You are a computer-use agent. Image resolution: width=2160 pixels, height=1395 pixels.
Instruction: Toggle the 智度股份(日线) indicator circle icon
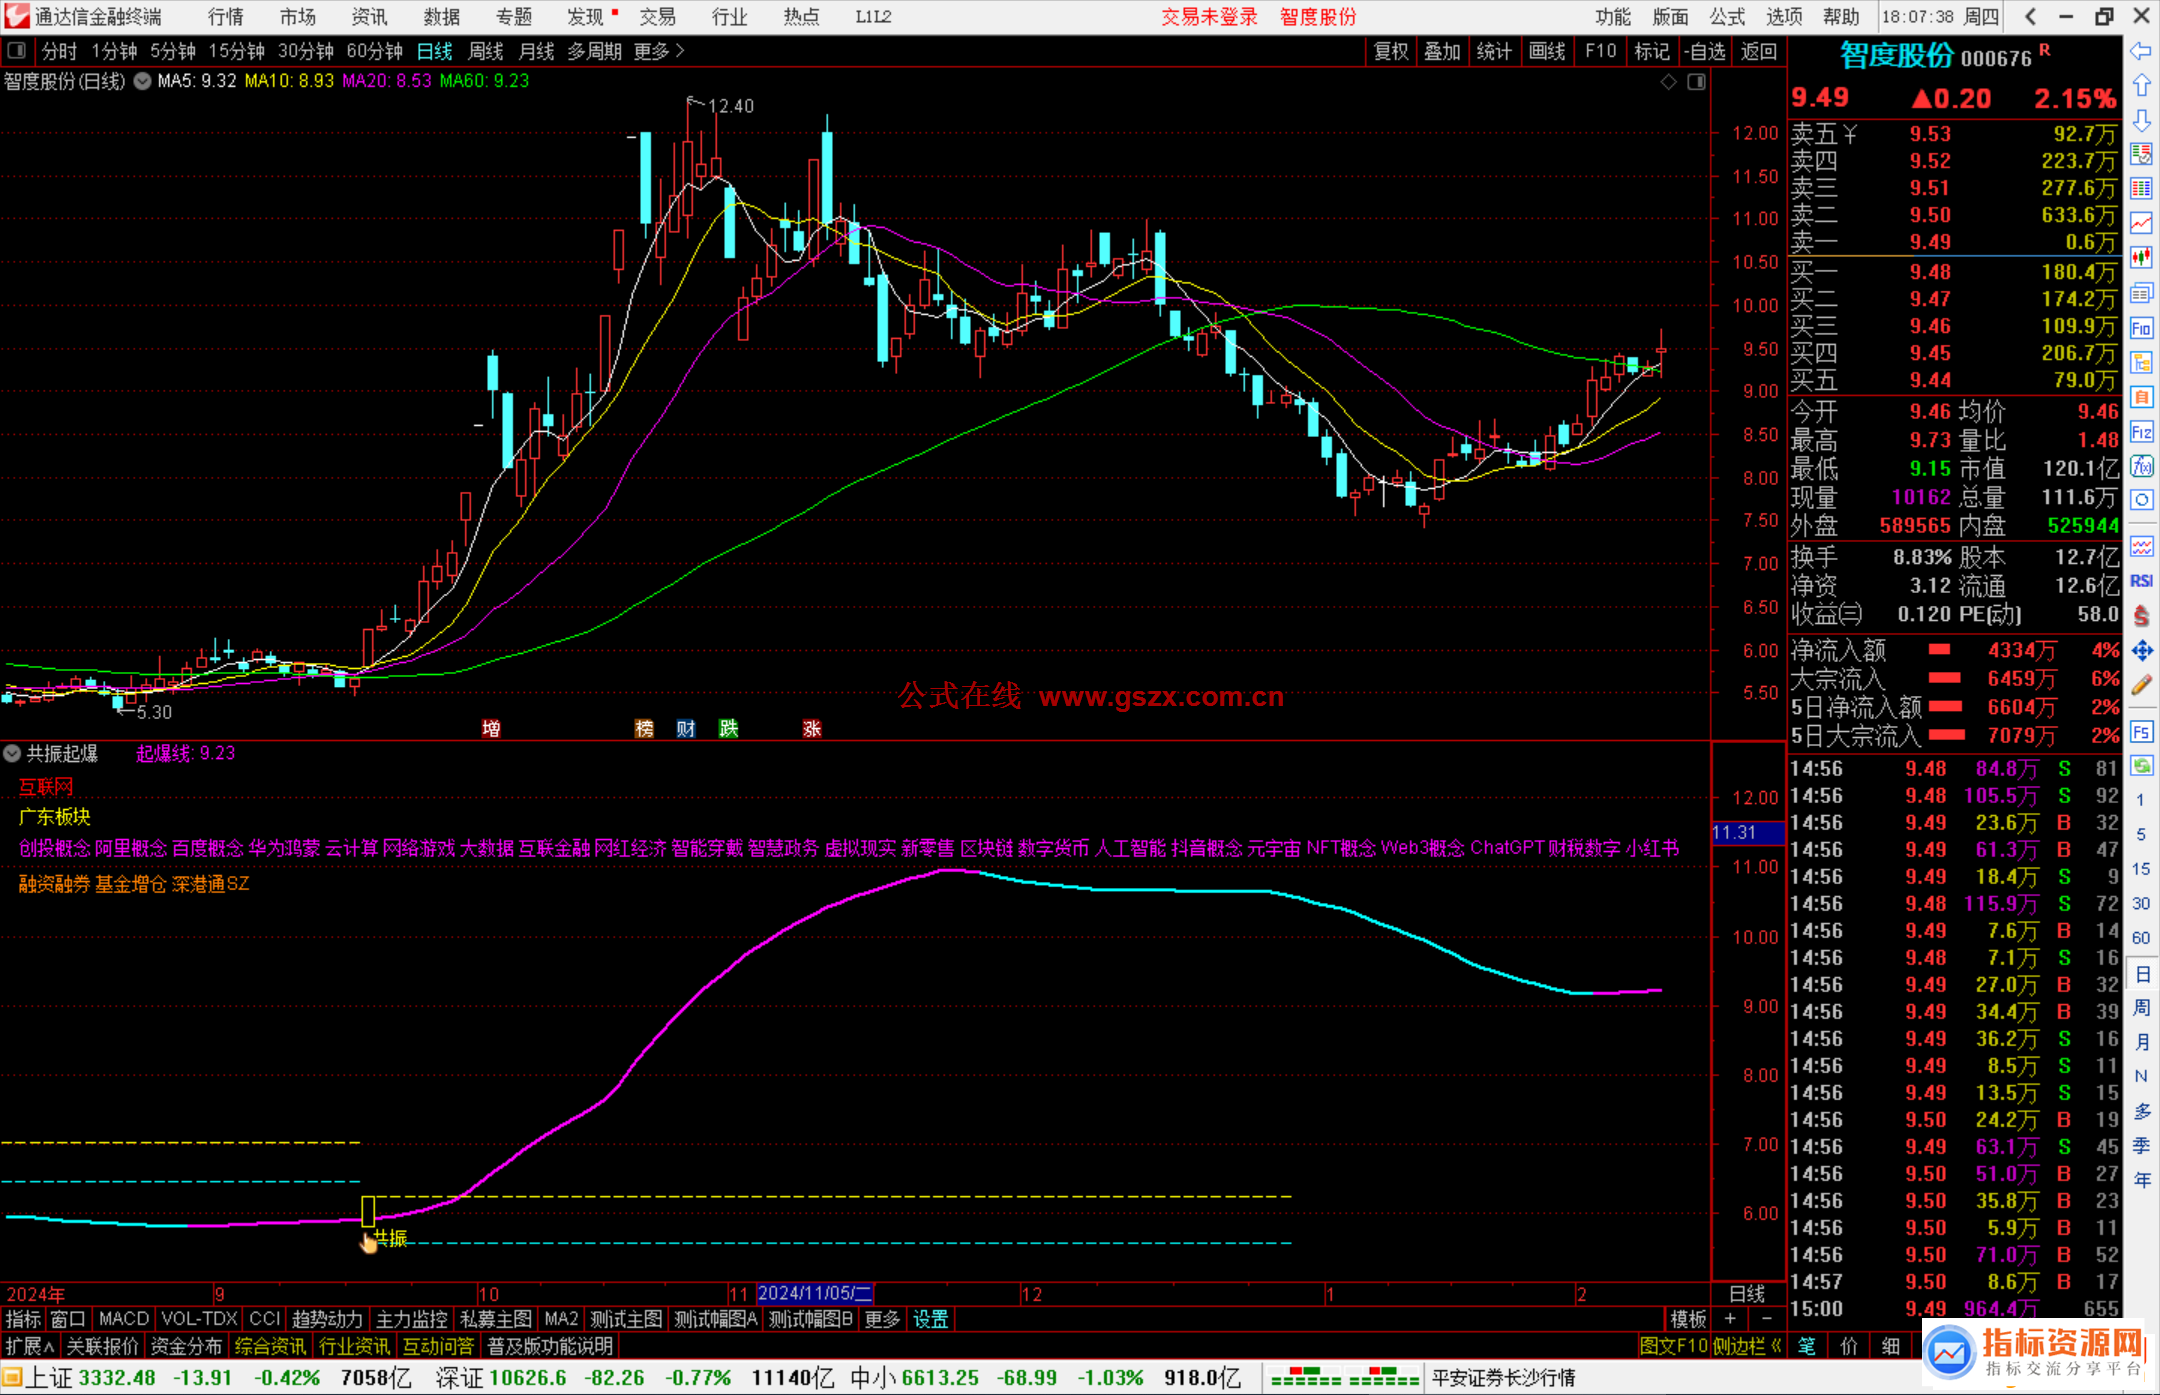pos(143,82)
